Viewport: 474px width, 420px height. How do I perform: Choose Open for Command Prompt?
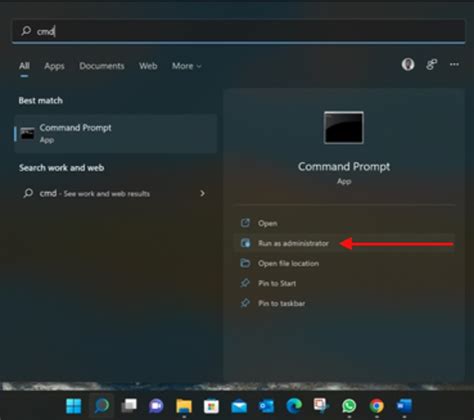(345, 223)
